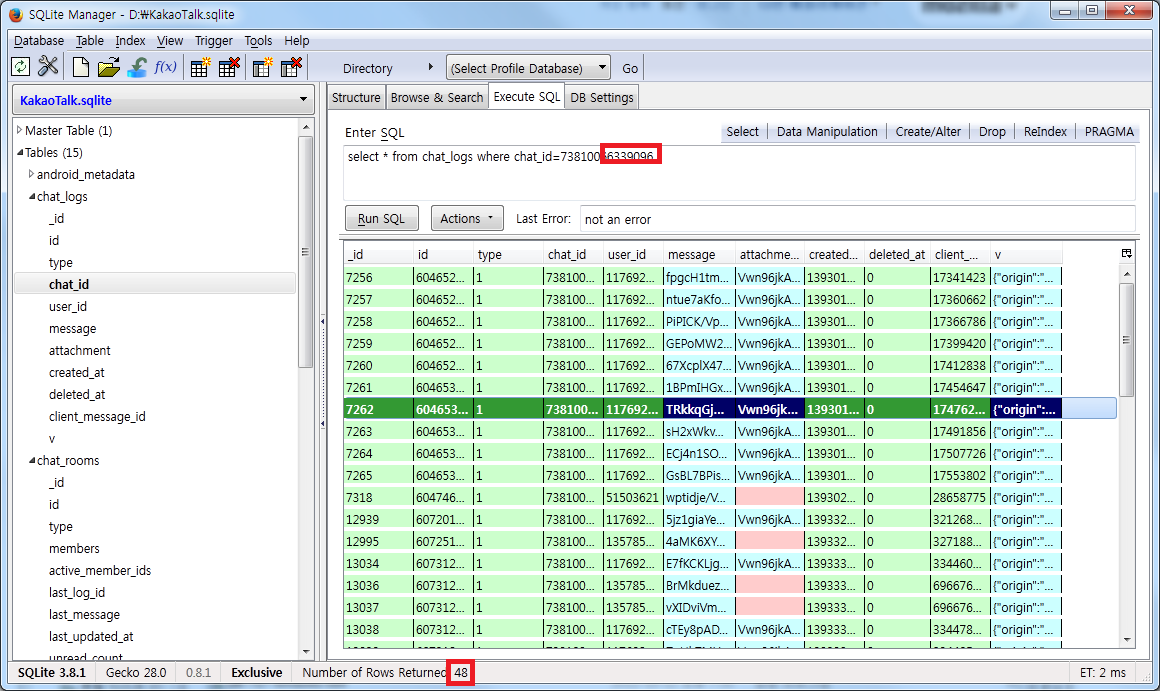1160x691 pixels.
Task: Click the f(x) user-defined functions icon
Action: (x=165, y=67)
